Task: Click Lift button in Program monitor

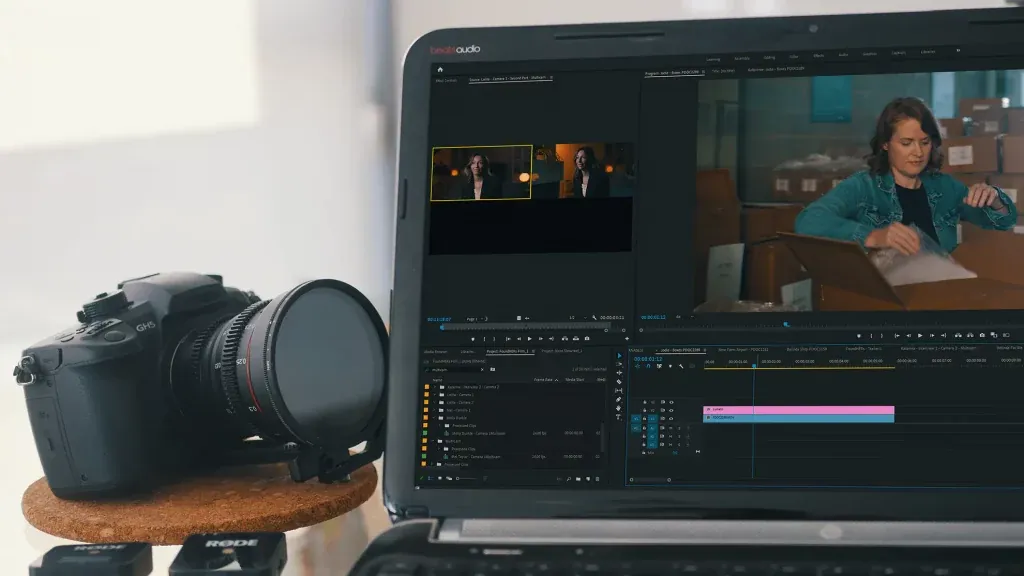Action: (958, 336)
